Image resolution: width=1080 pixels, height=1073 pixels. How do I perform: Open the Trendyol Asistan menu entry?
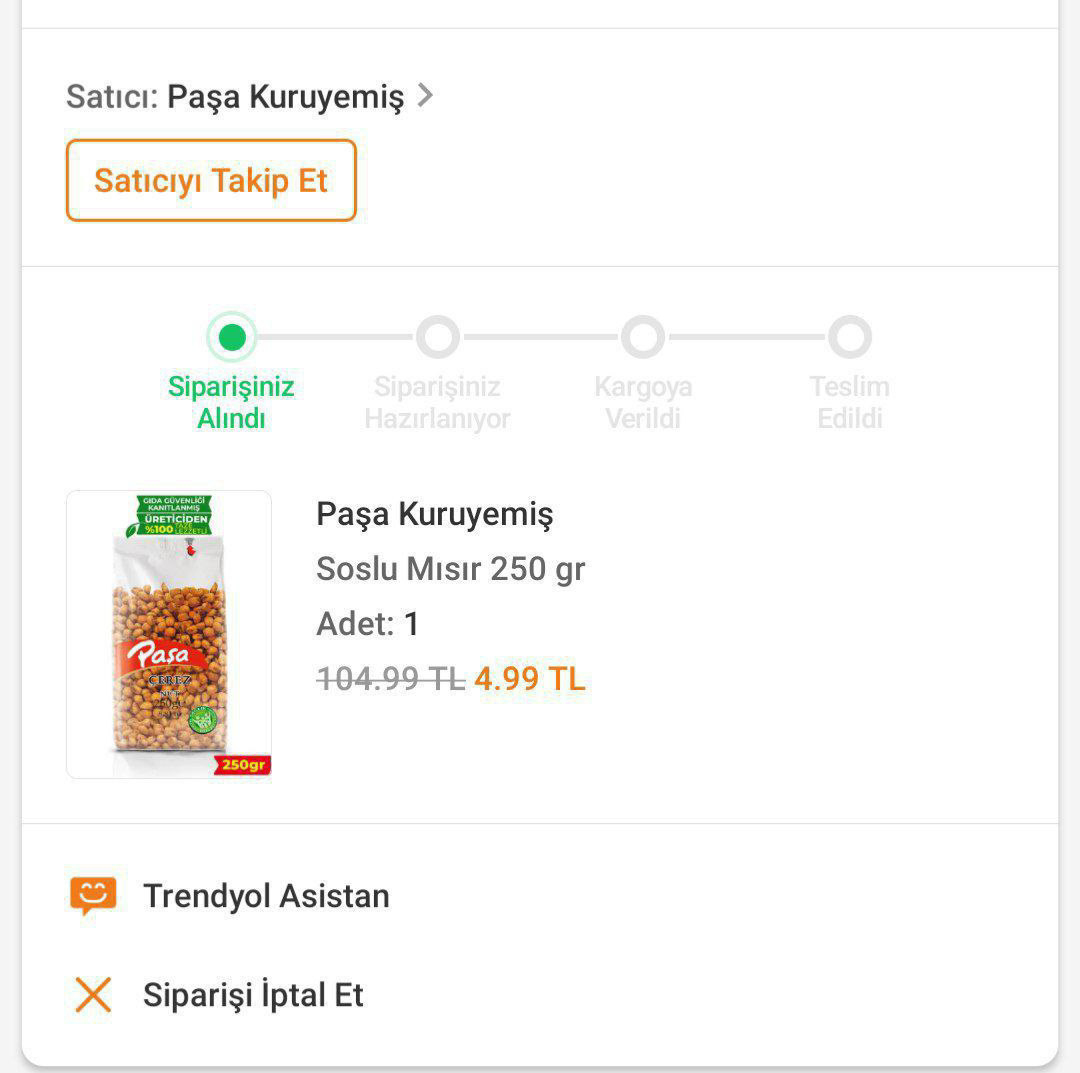(266, 896)
